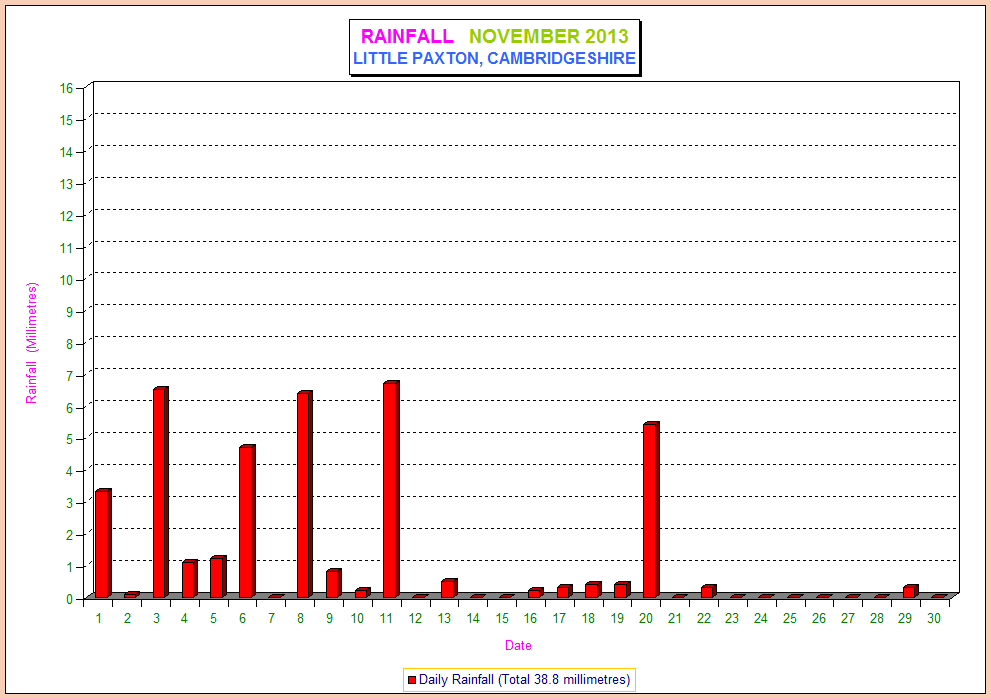Click the bar for date 17
Image resolution: width=991 pixels, height=698 pixels.
[564, 591]
